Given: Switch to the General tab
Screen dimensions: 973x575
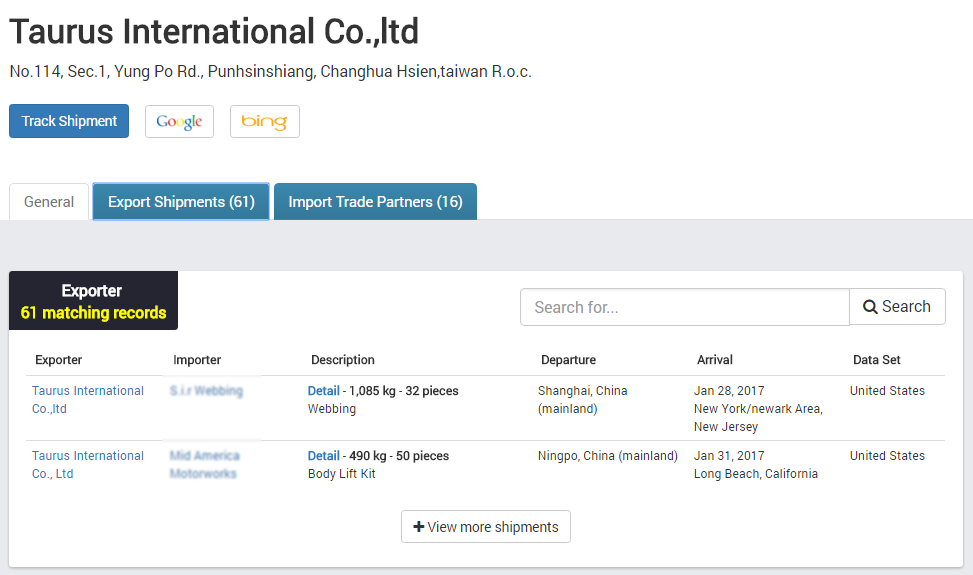Looking at the screenshot, I should (x=49, y=202).
